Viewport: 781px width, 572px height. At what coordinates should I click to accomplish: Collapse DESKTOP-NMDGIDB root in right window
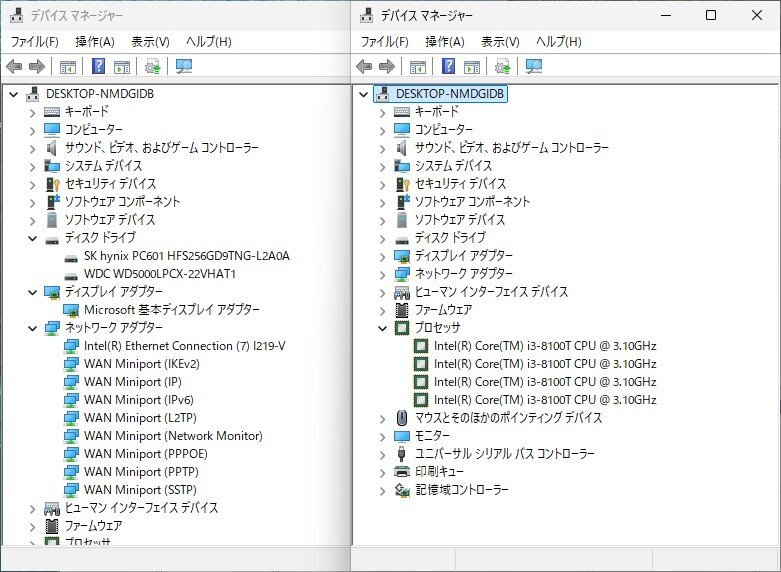tap(364, 94)
